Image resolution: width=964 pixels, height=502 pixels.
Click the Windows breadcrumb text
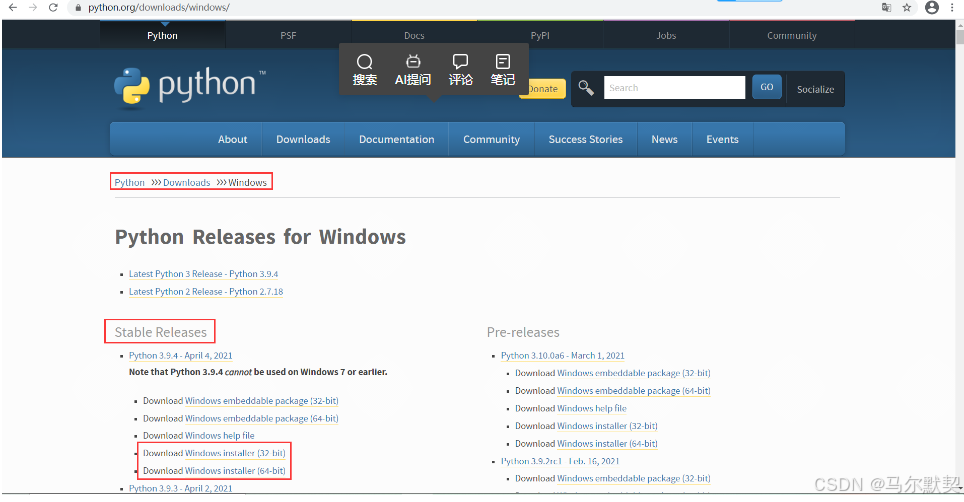(248, 182)
